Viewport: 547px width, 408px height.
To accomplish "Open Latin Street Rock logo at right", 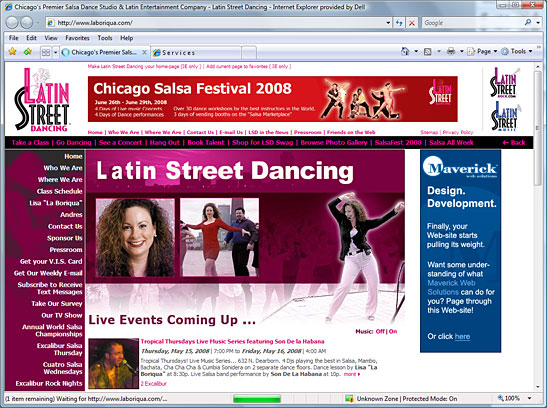I will coord(504,83).
